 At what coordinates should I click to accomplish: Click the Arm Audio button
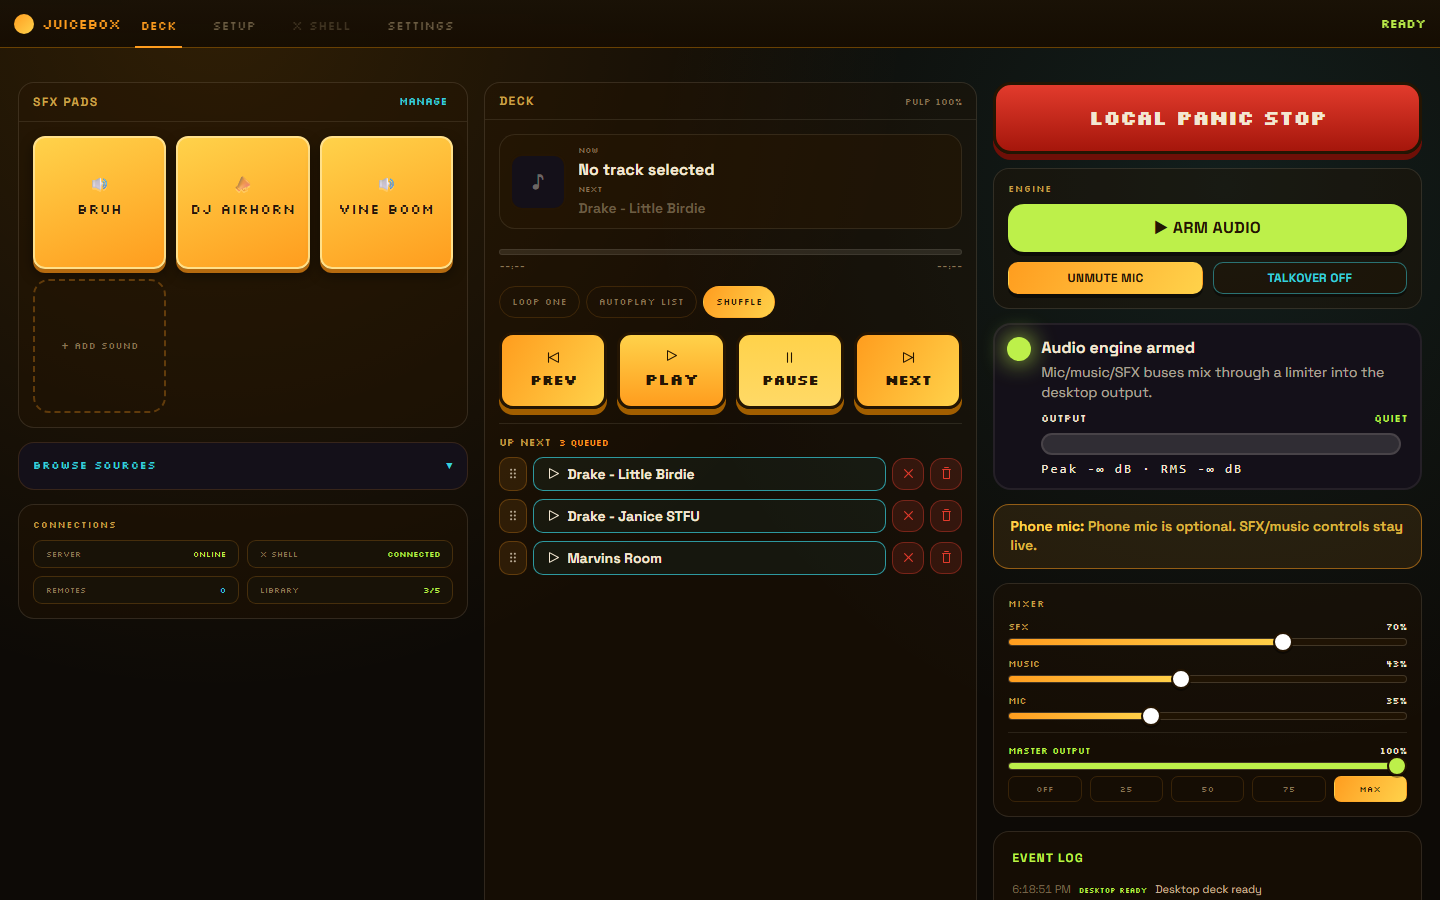click(1207, 228)
